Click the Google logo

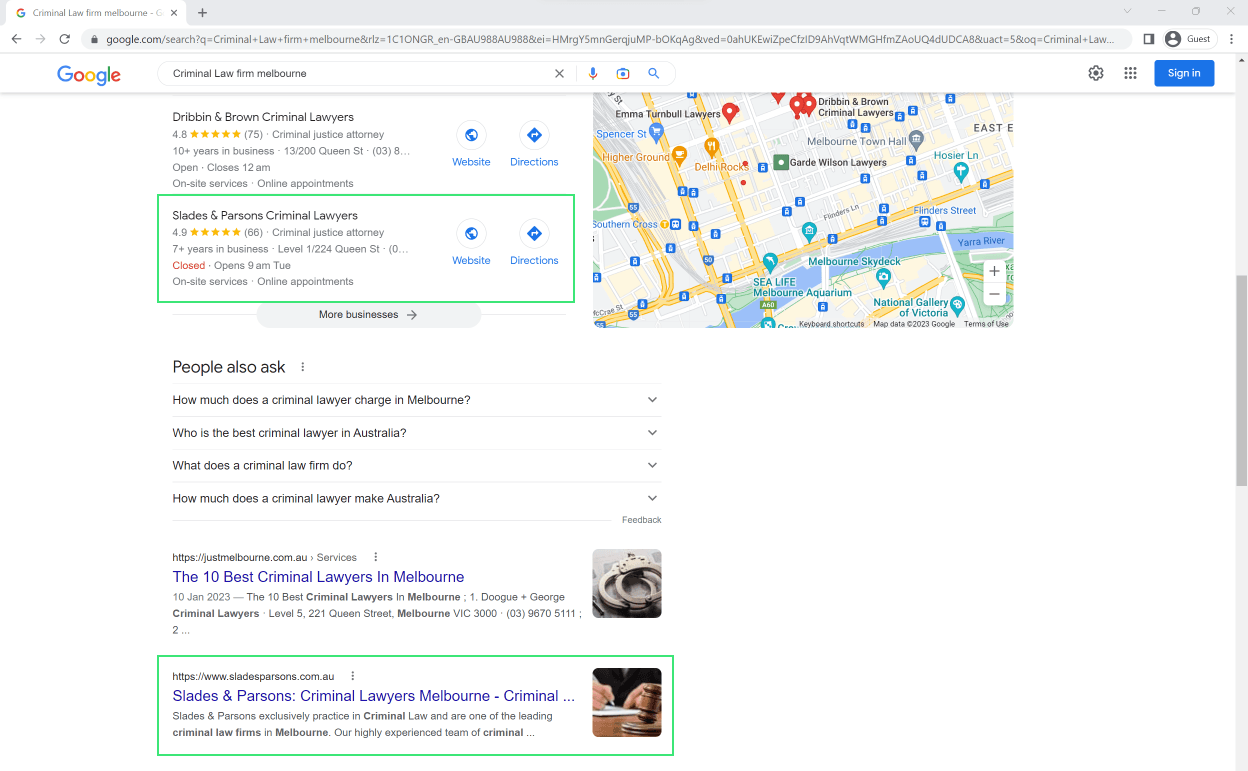88,74
